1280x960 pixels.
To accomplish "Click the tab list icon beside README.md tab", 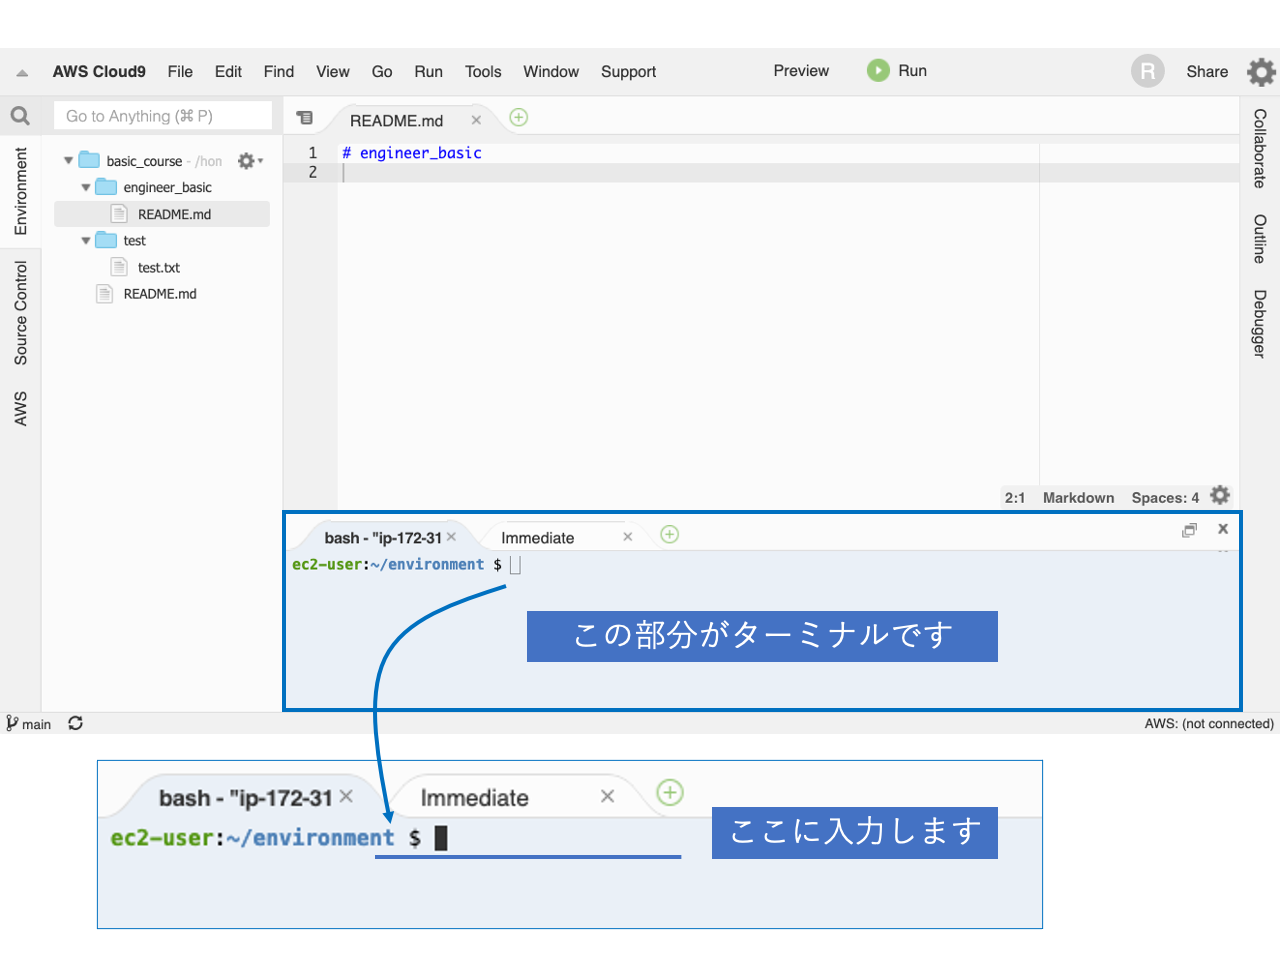I will coord(305,118).
